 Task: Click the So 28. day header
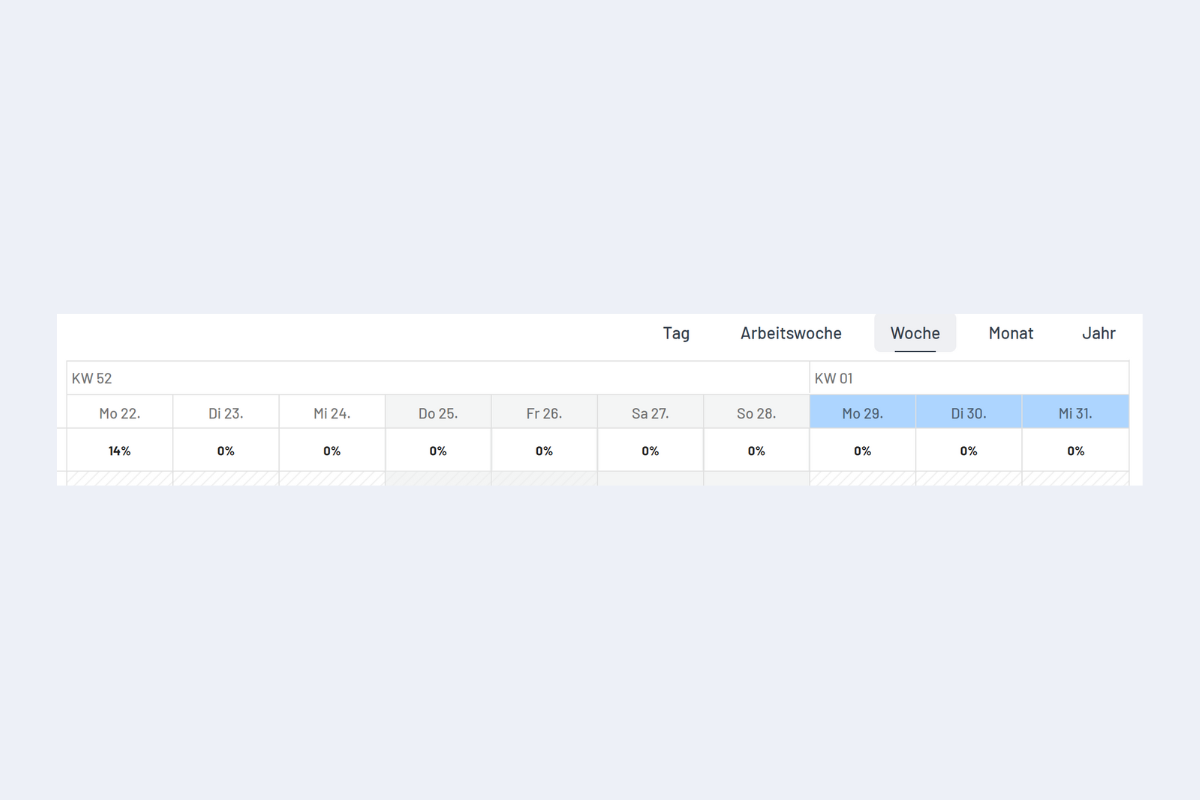click(756, 413)
